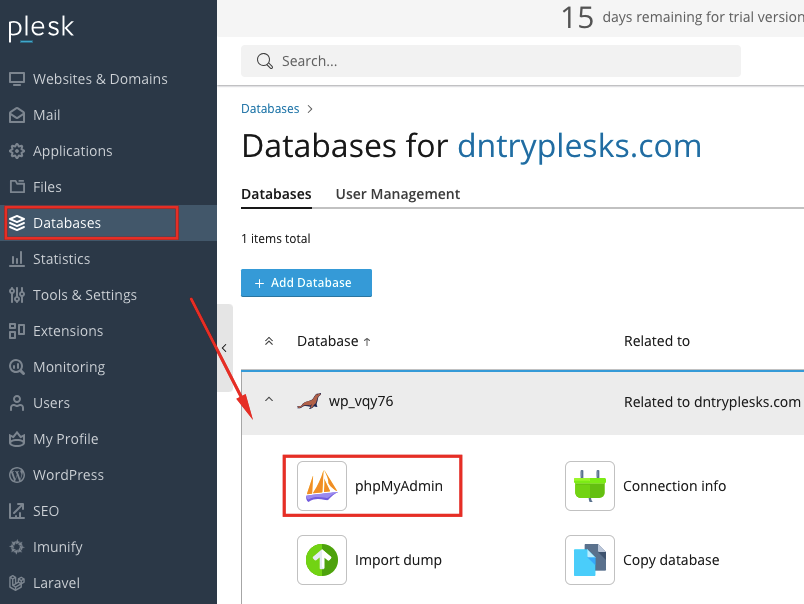Click the Users person icon
Screen dimensions: 804x604
click(17, 403)
